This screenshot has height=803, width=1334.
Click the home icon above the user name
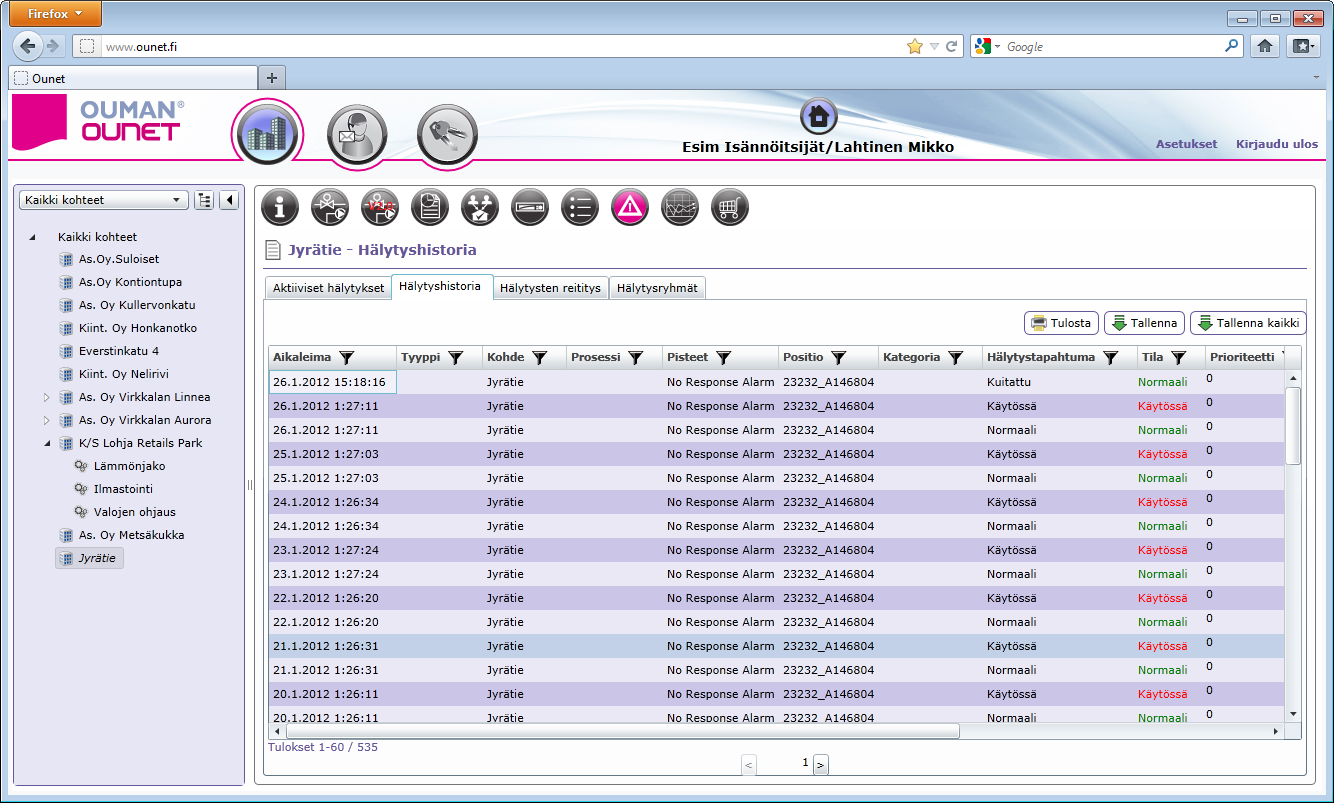click(818, 117)
